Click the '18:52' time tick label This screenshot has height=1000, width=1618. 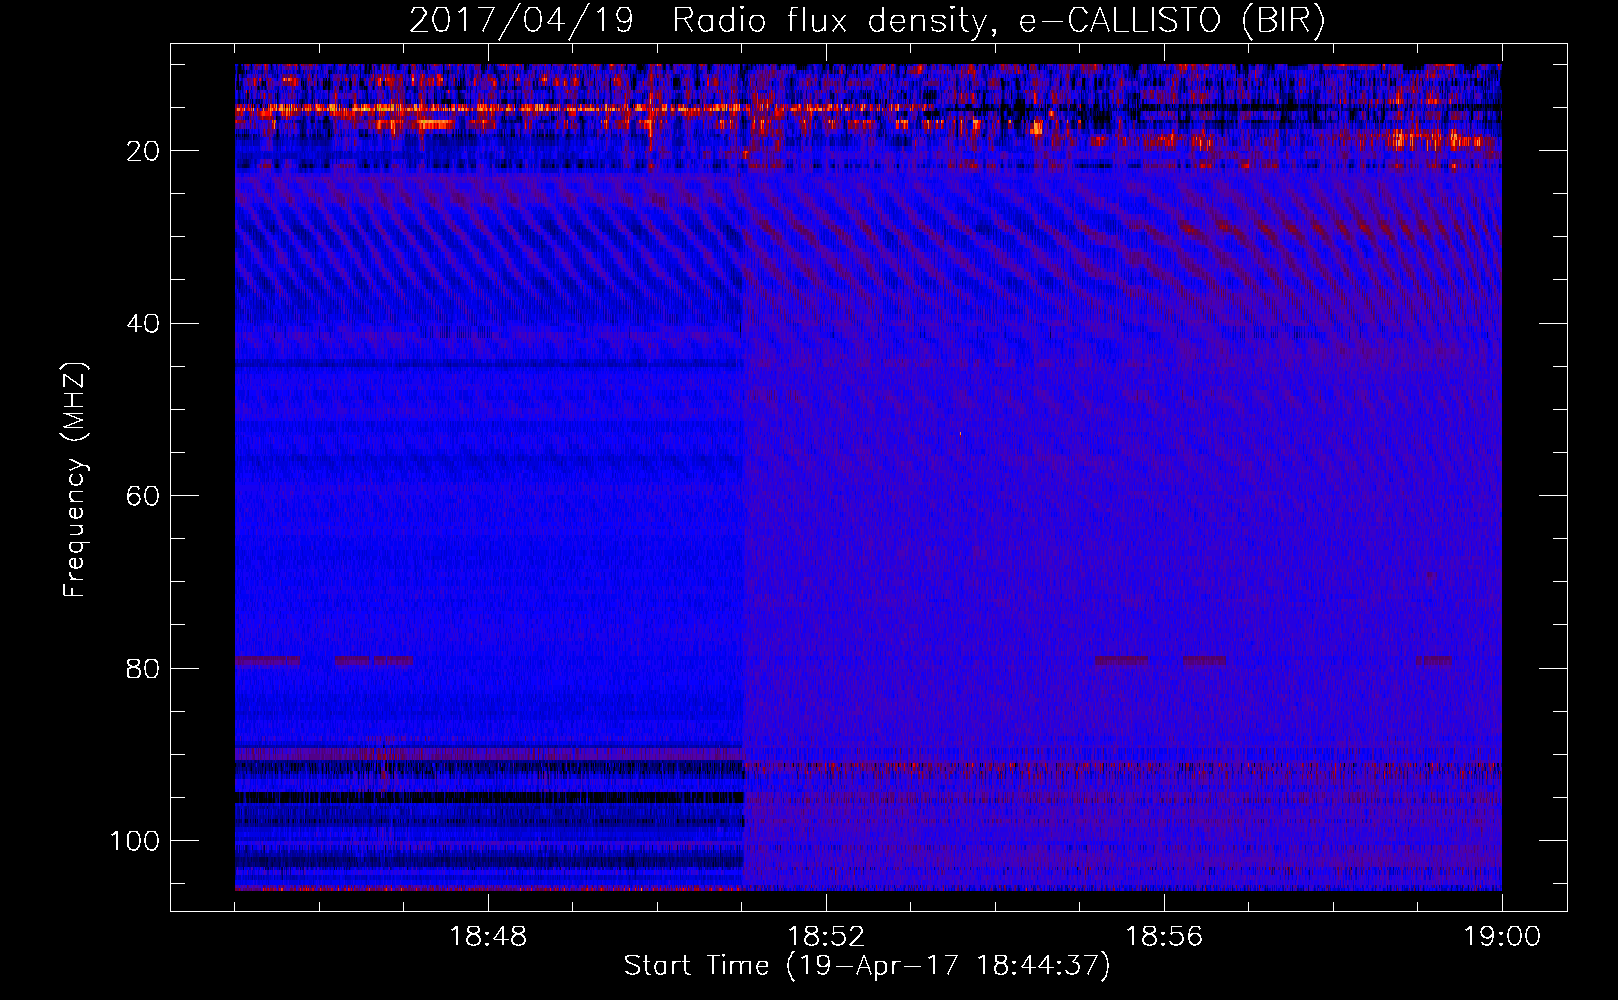(x=826, y=937)
